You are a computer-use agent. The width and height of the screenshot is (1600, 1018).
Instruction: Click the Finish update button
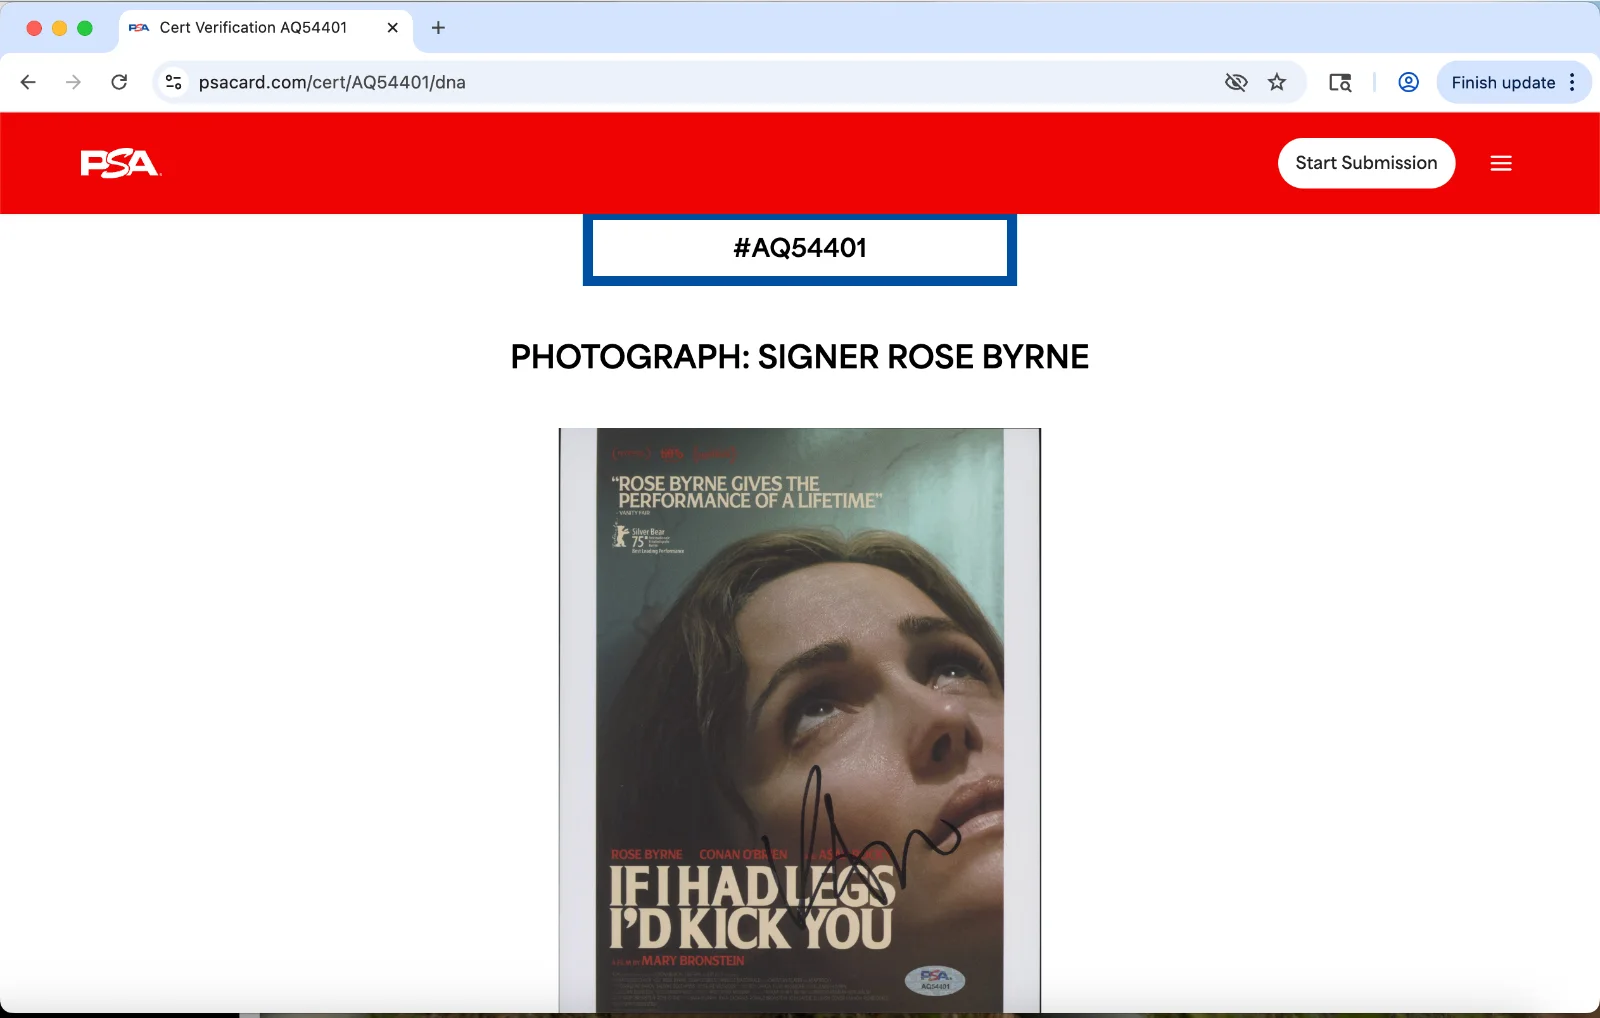pyautogui.click(x=1503, y=82)
